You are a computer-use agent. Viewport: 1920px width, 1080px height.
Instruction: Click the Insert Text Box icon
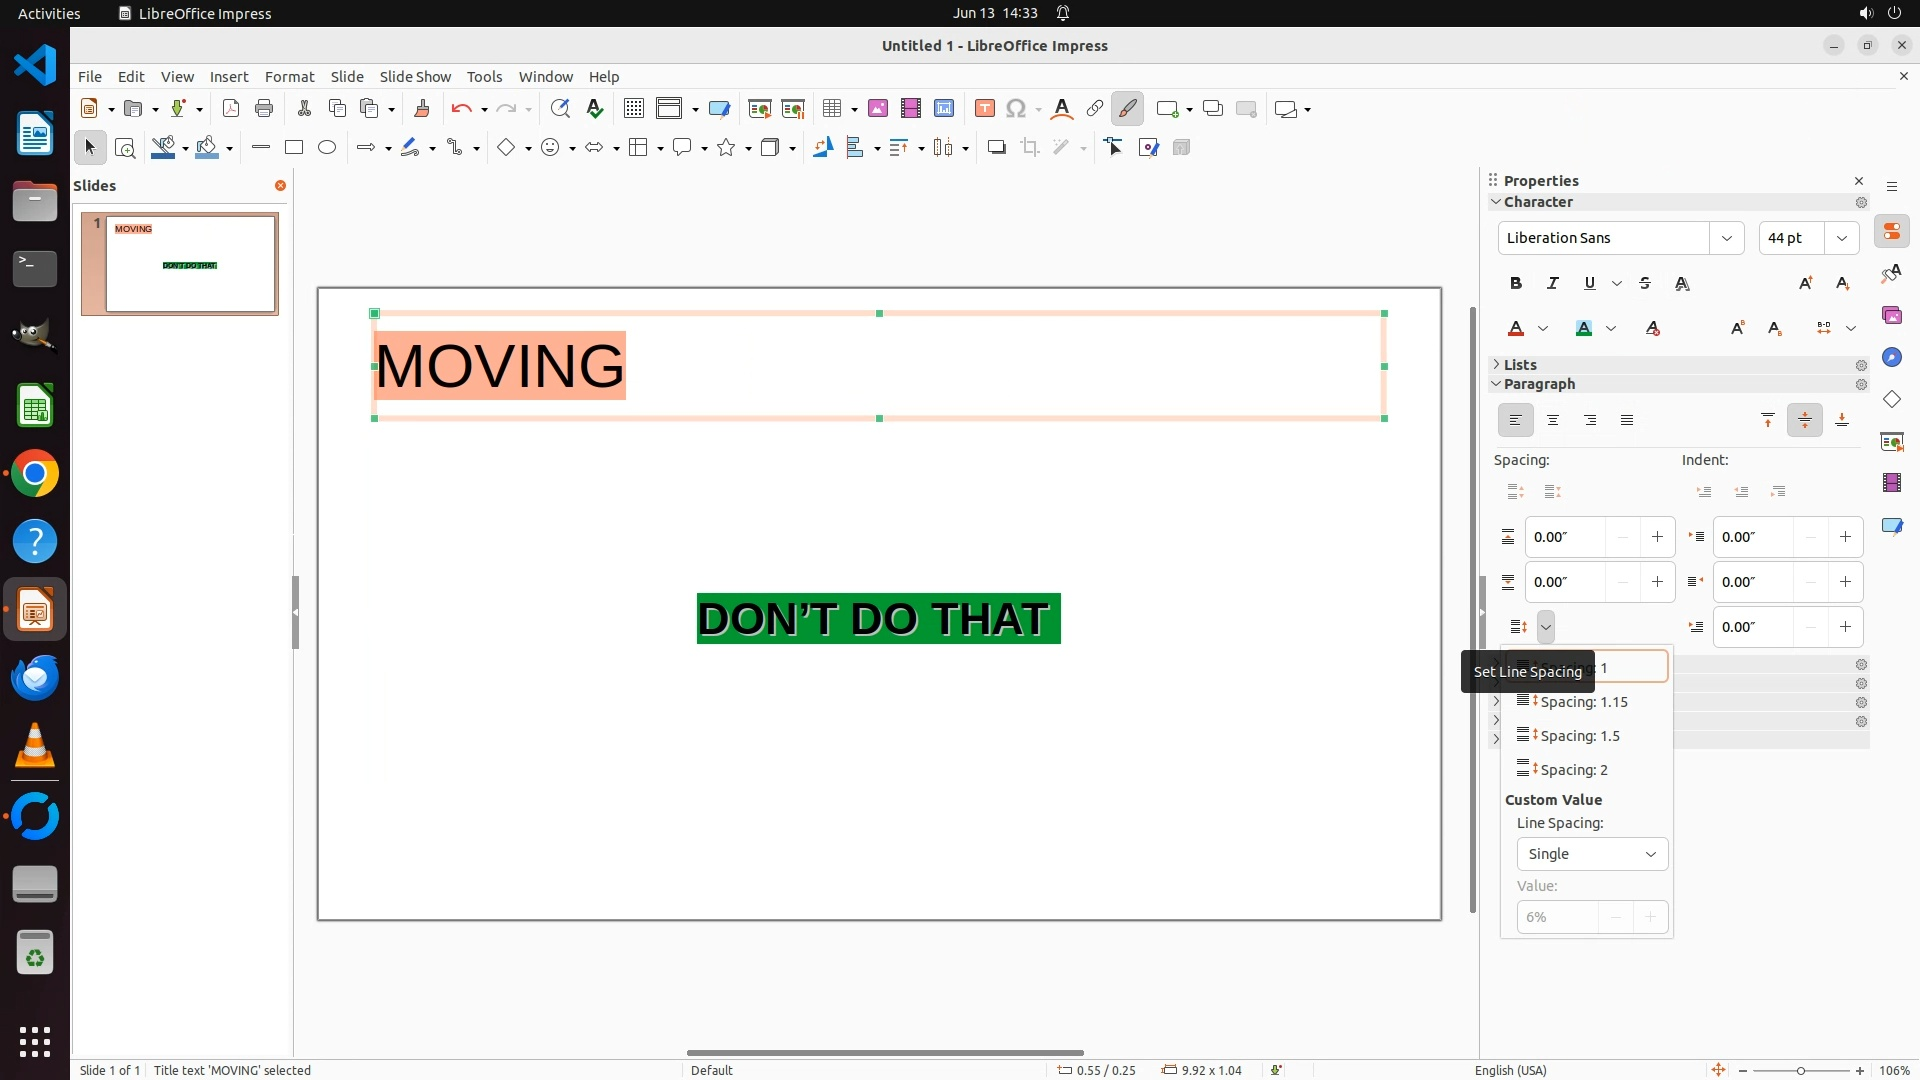pyautogui.click(x=984, y=109)
